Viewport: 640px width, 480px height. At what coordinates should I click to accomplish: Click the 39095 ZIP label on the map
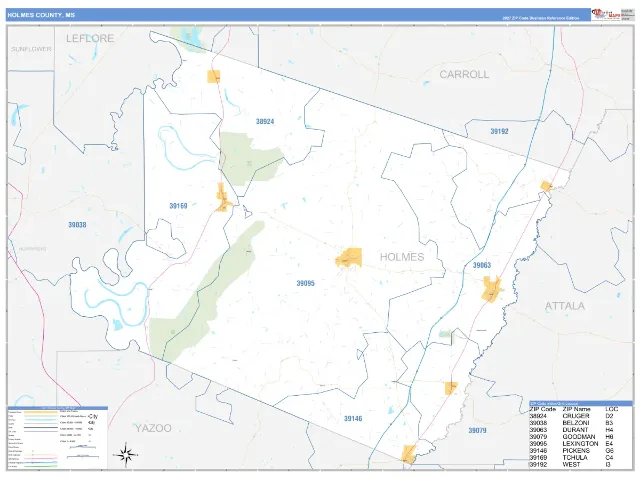[305, 283]
